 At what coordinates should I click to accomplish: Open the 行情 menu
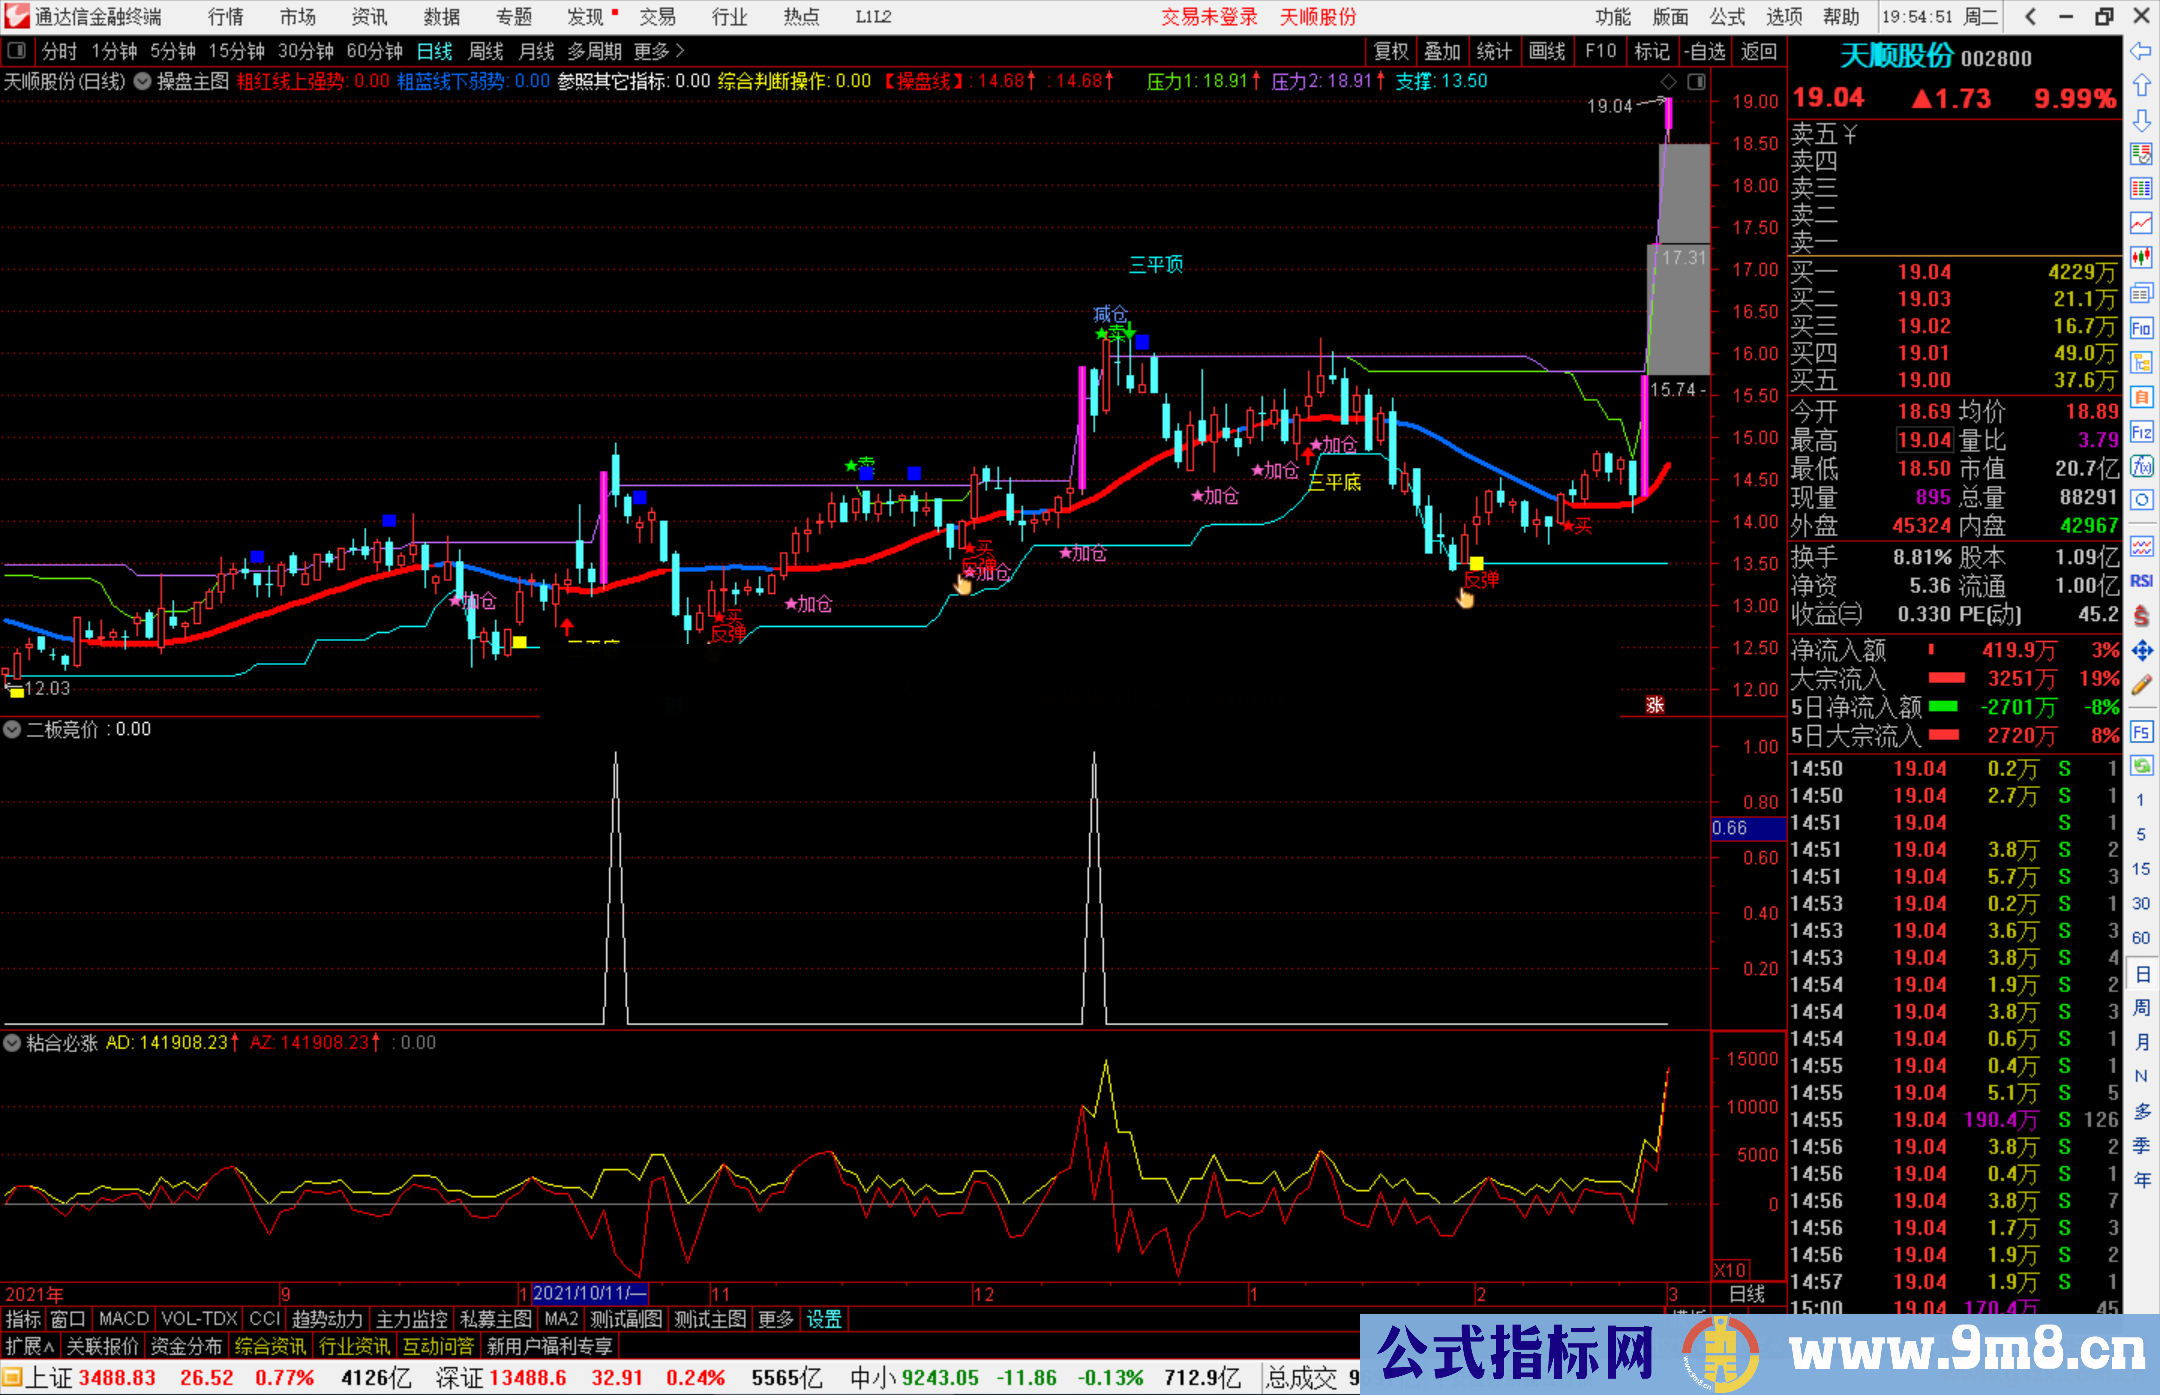point(225,17)
